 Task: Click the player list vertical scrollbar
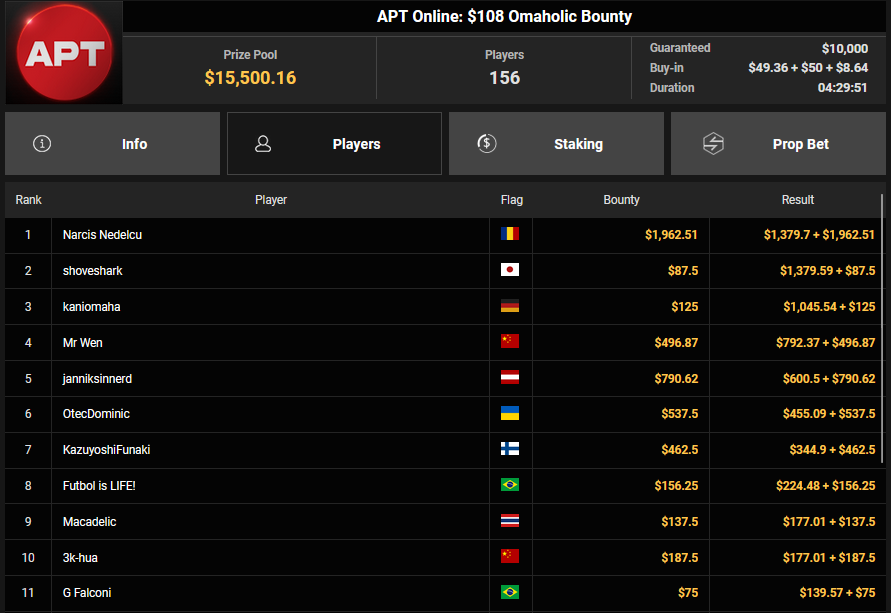(x=882, y=300)
